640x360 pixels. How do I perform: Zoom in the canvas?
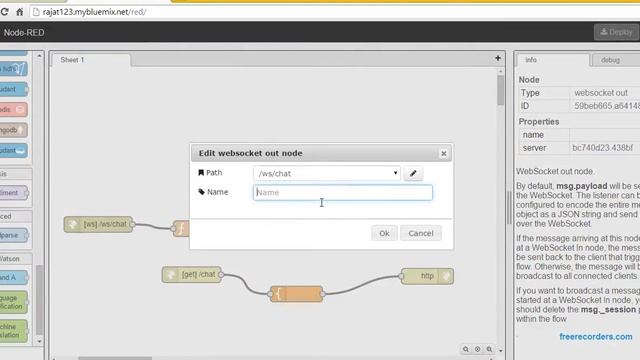click(489, 349)
